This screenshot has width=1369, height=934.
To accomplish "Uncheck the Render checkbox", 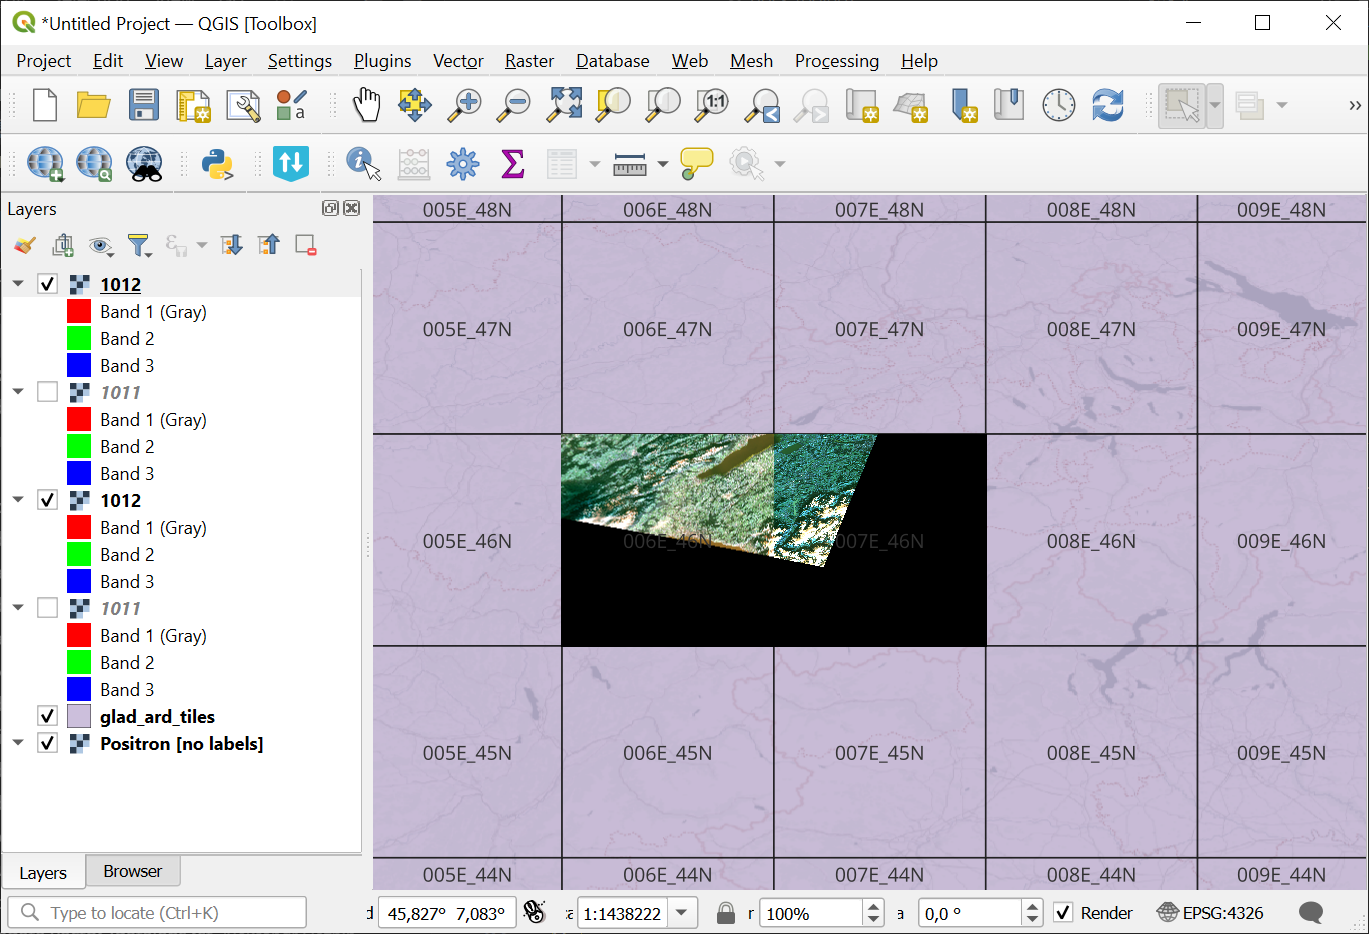I will click(x=1064, y=912).
